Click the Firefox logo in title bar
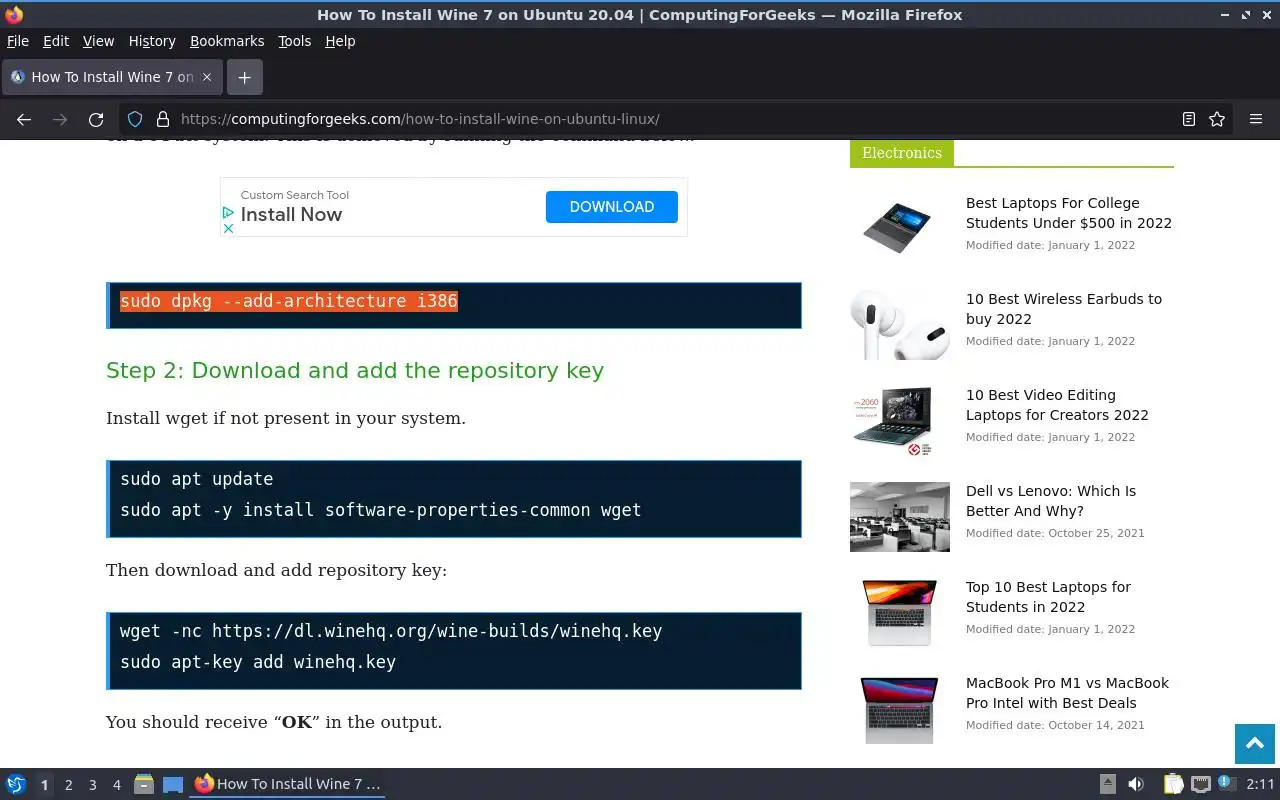The width and height of the screenshot is (1280, 800). (x=13, y=15)
